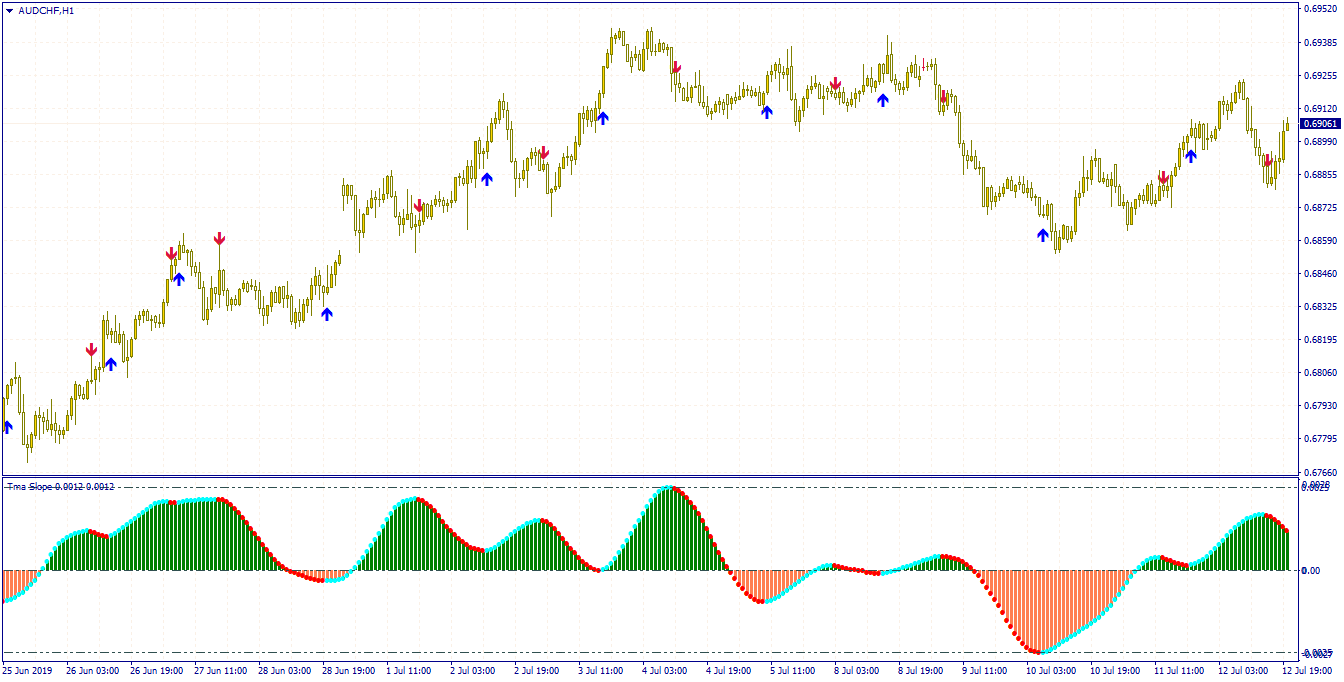Viewport: 1344px width, 682px height.
Task: Click price axis value 0.67930
Action: click(1321, 405)
